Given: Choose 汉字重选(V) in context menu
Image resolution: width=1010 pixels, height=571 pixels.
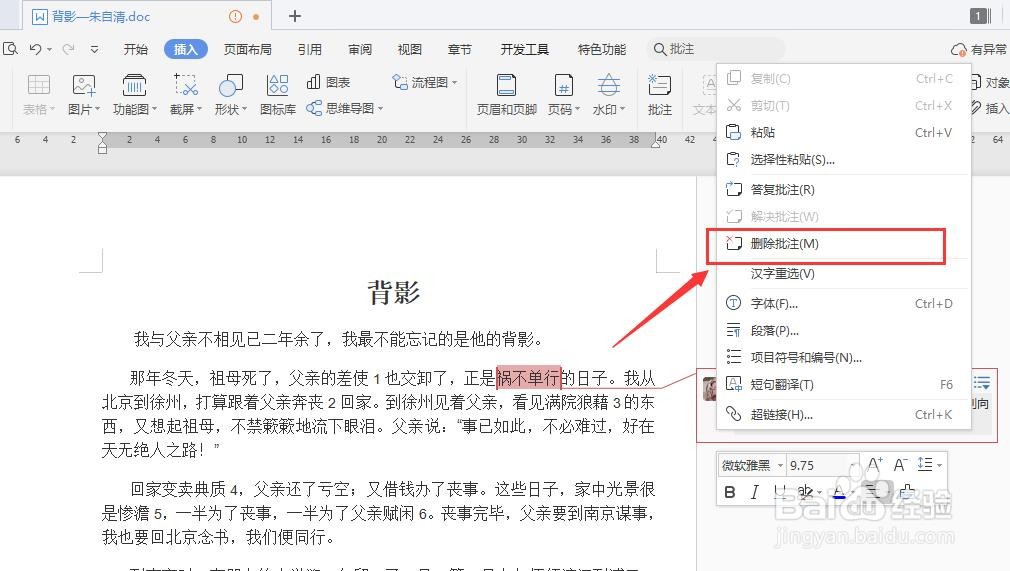Looking at the screenshot, I should 844,274.
